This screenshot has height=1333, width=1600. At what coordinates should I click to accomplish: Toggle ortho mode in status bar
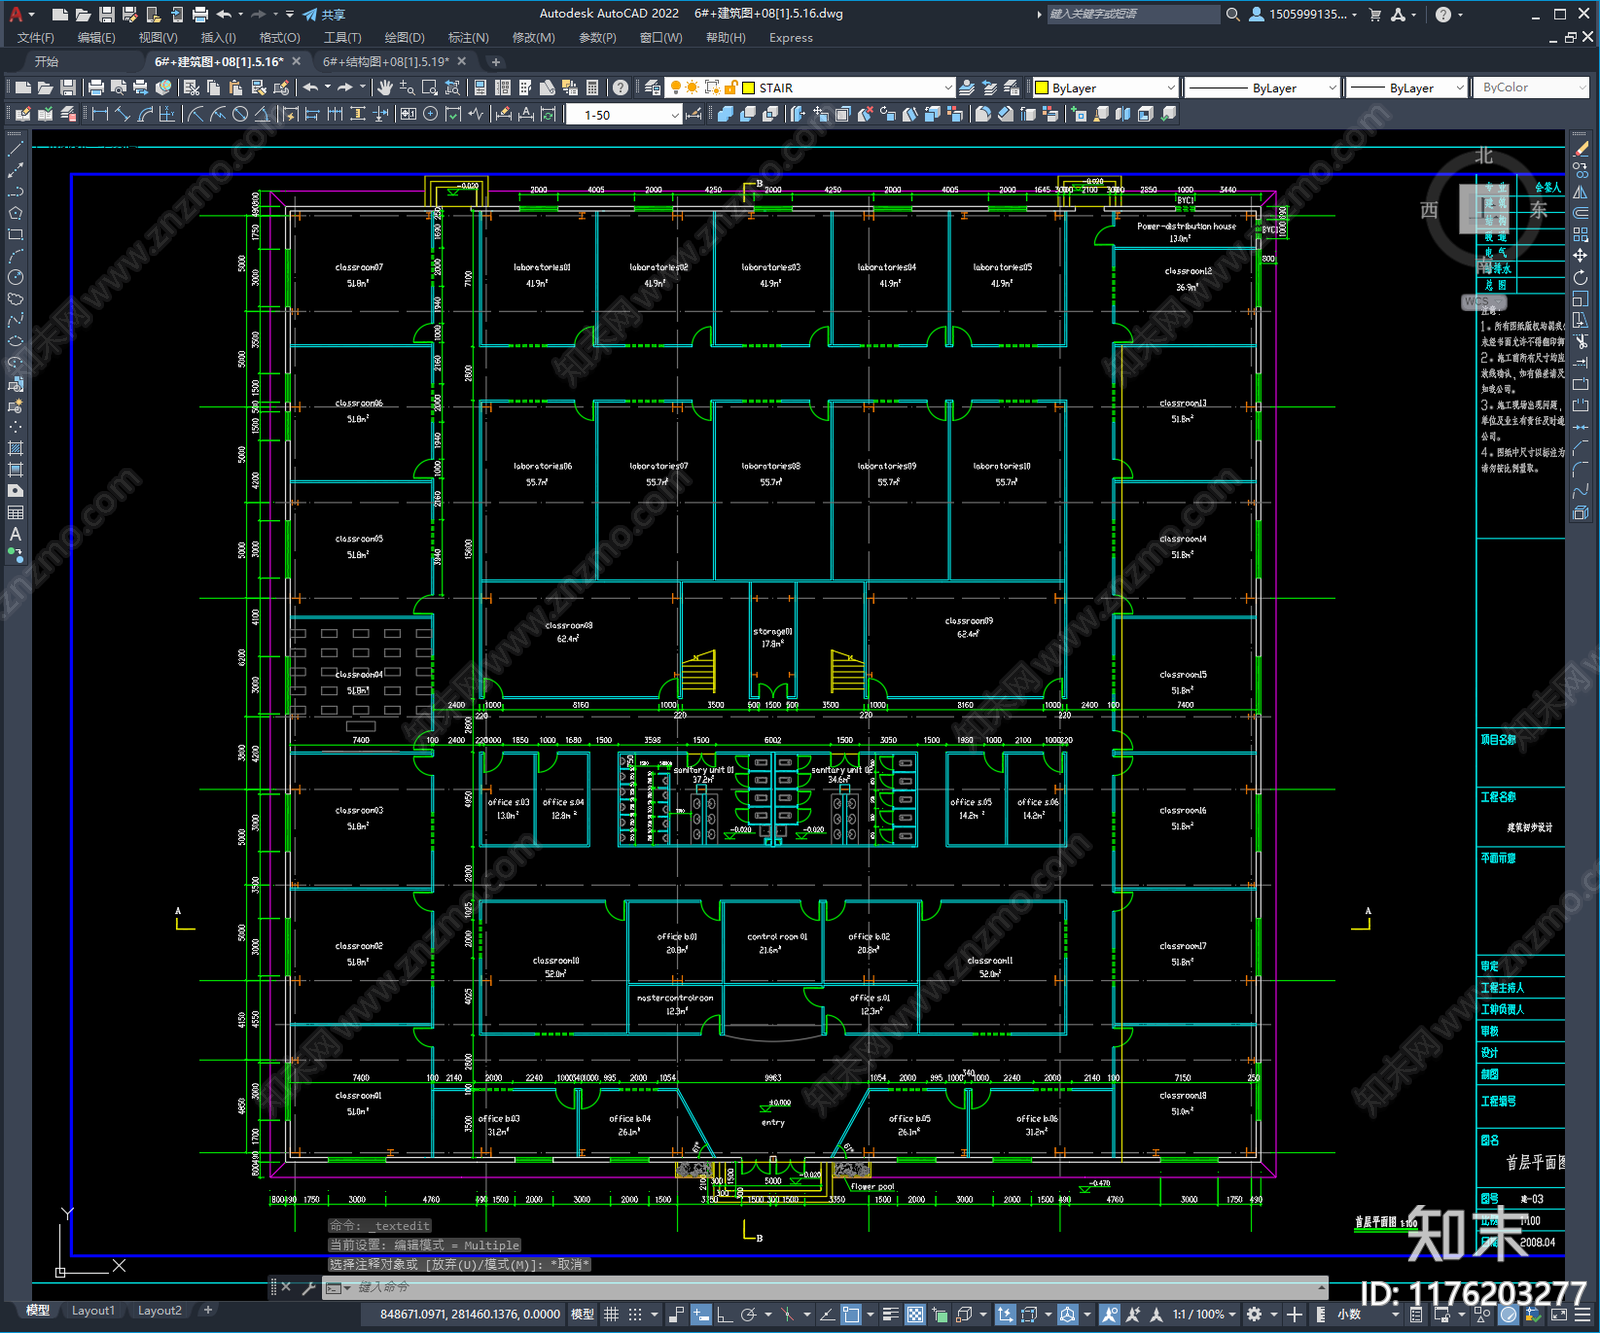(724, 1314)
